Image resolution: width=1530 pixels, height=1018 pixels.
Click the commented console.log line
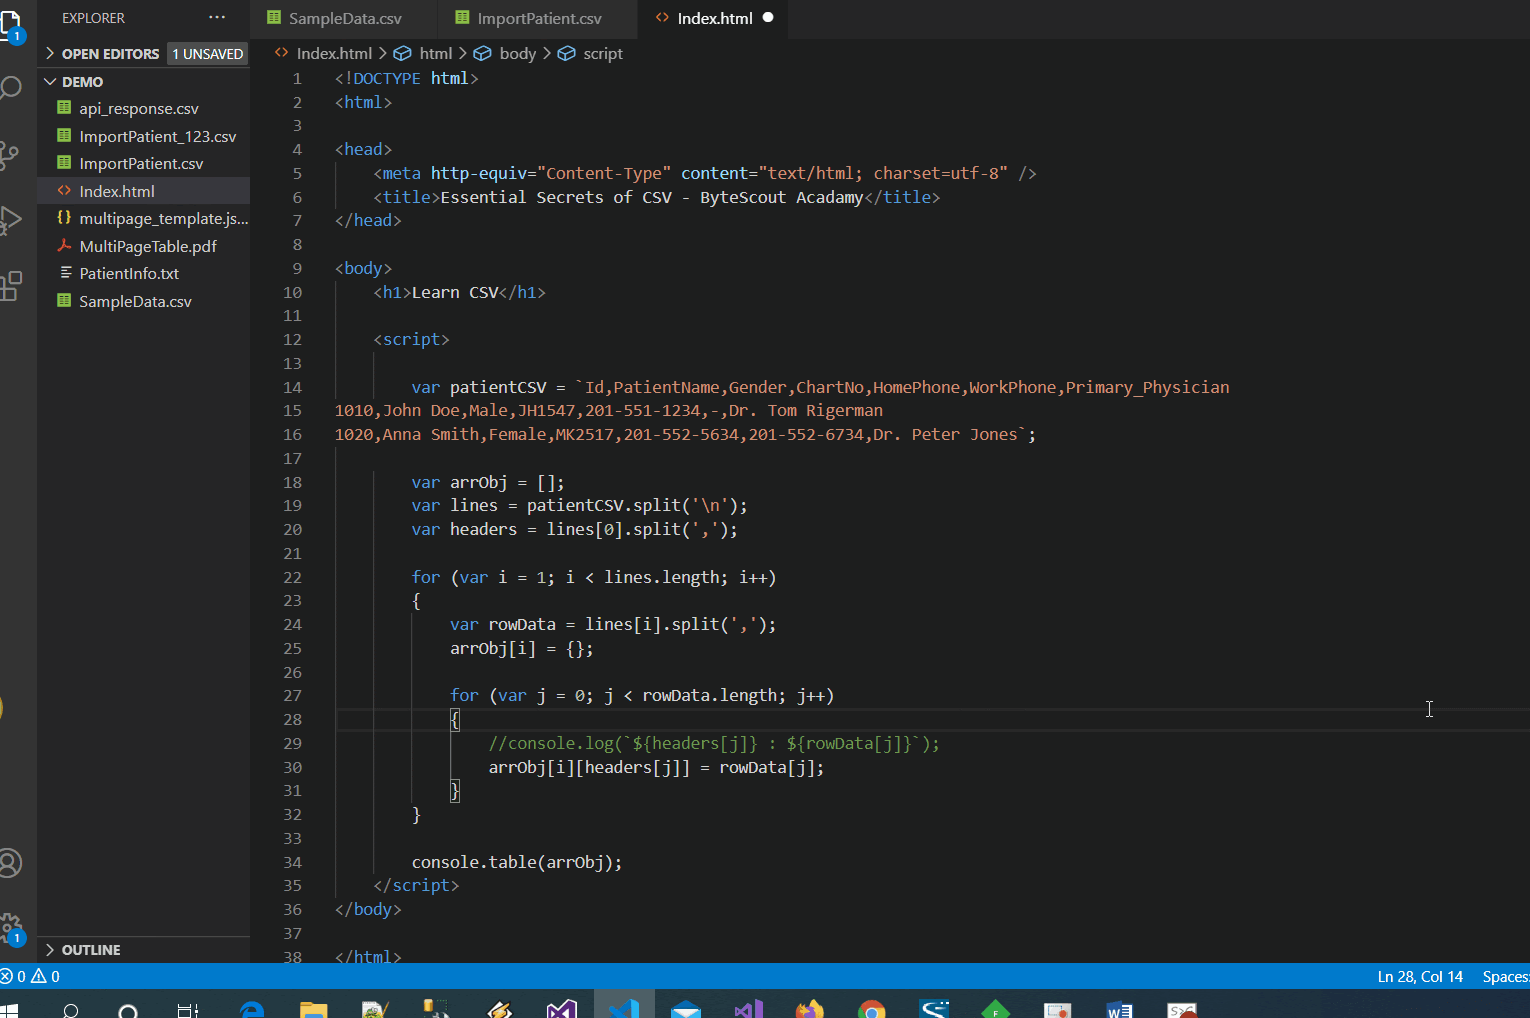(714, 743)
